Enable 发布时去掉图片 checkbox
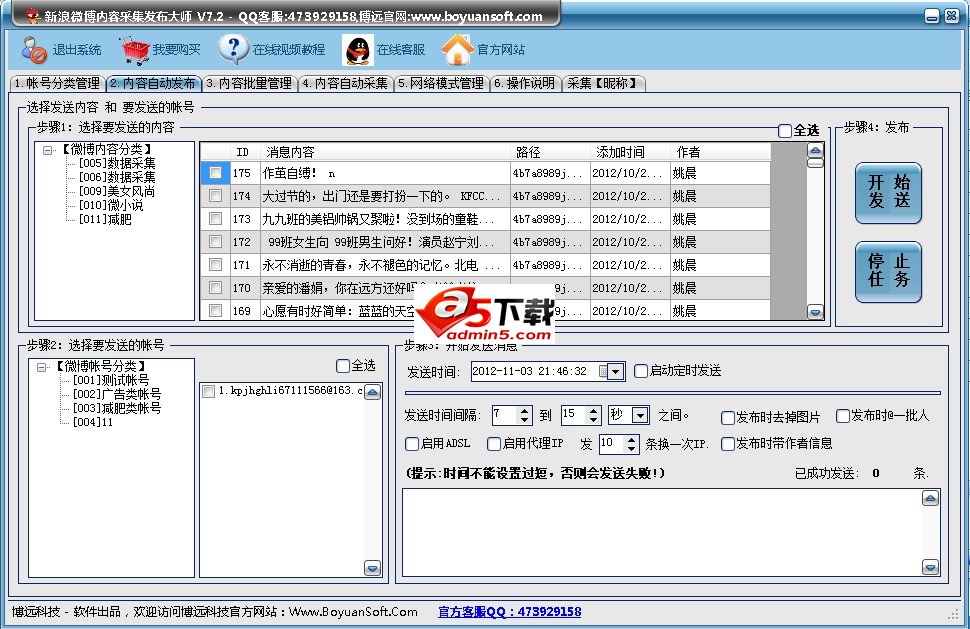 point(728,418)
